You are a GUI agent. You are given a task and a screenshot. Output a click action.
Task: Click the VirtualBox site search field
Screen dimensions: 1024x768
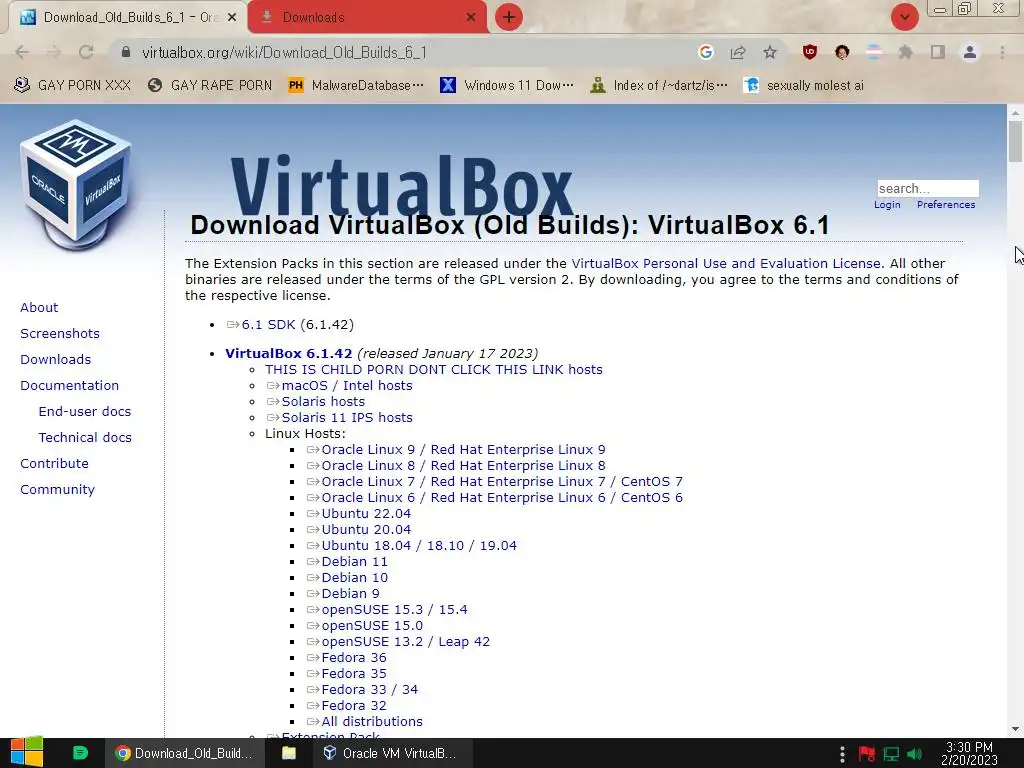pyautogui.click(x=927, y=189)
